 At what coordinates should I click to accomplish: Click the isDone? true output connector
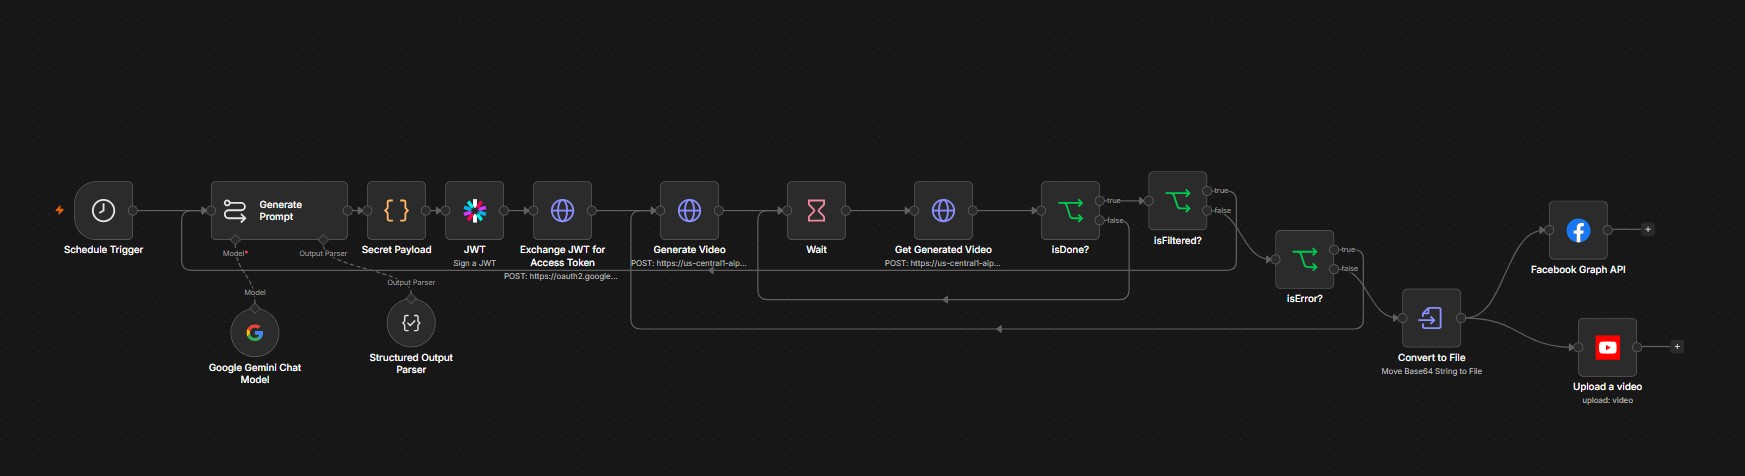(1100, 201)
